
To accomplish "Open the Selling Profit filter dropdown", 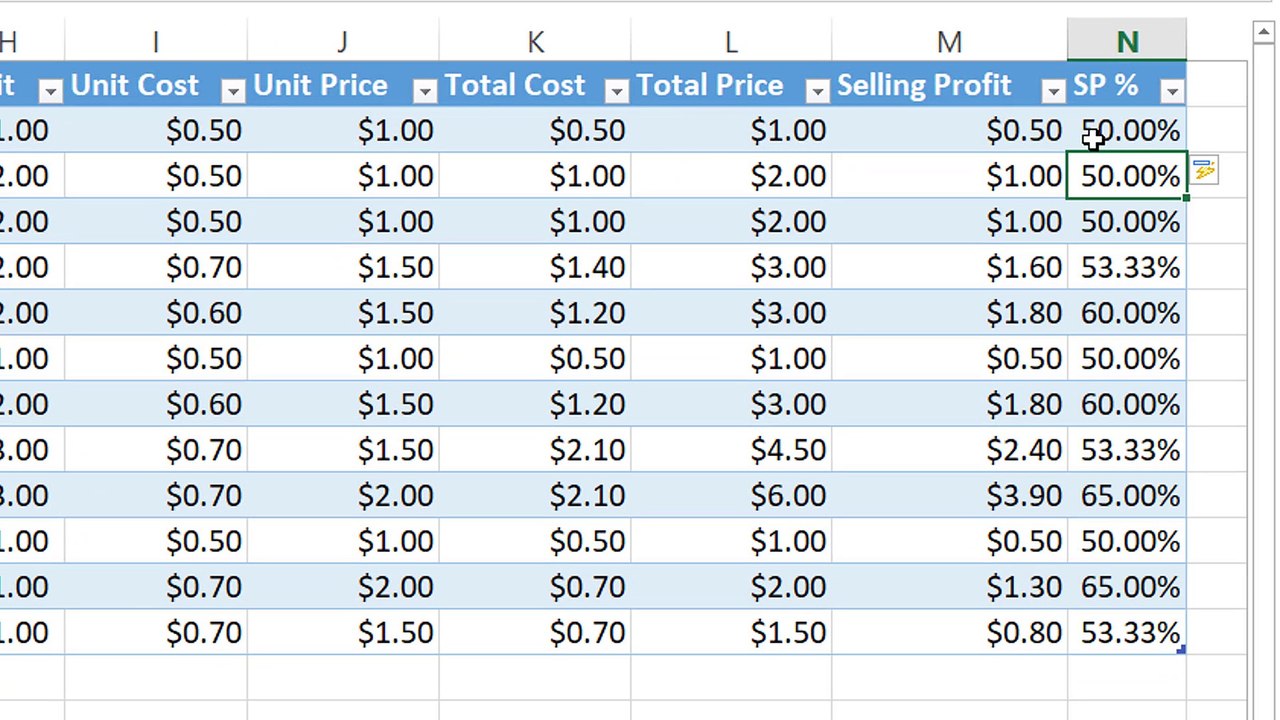I will pyautogui.click(x=1053, y=91).
